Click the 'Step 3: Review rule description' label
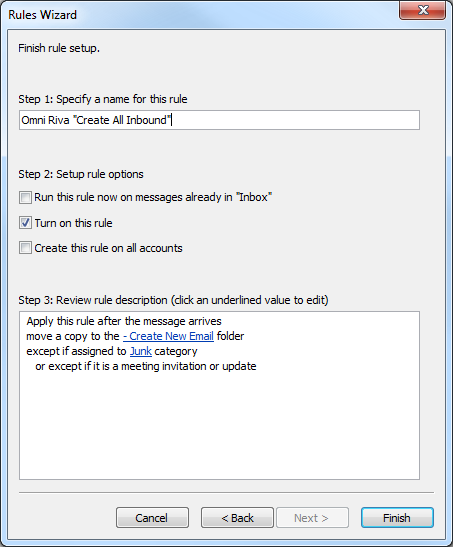 click(x=173, y=300)
